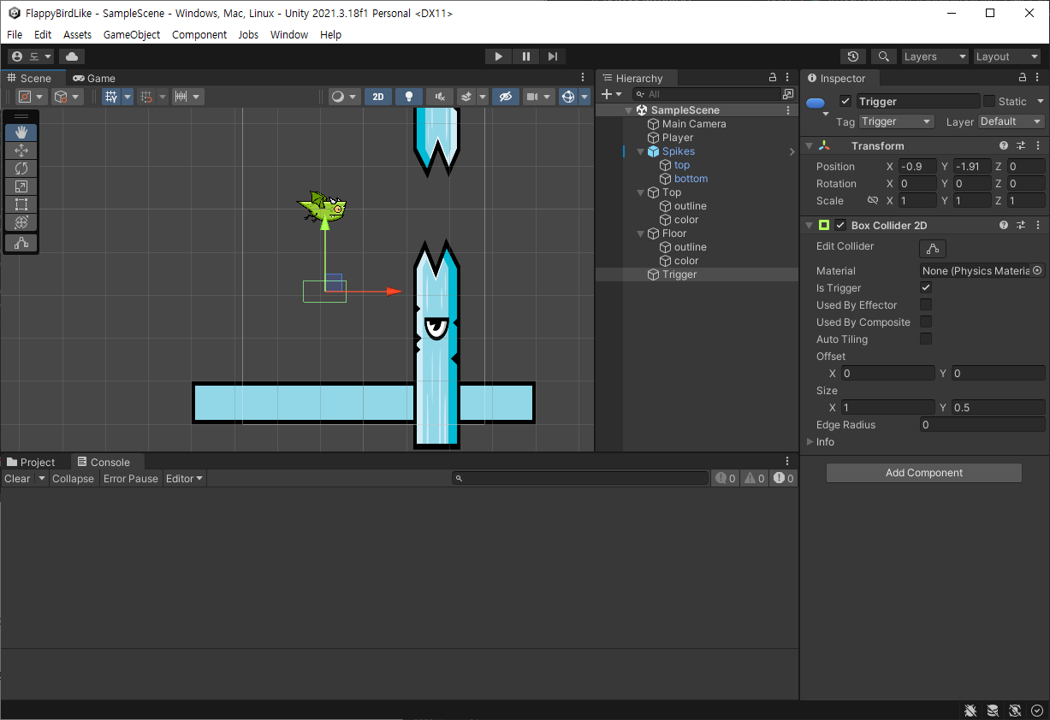The width and height of the screenshot is (1050, 720).
Task: Collapse the Transform component
Action: tap(810, 145)
